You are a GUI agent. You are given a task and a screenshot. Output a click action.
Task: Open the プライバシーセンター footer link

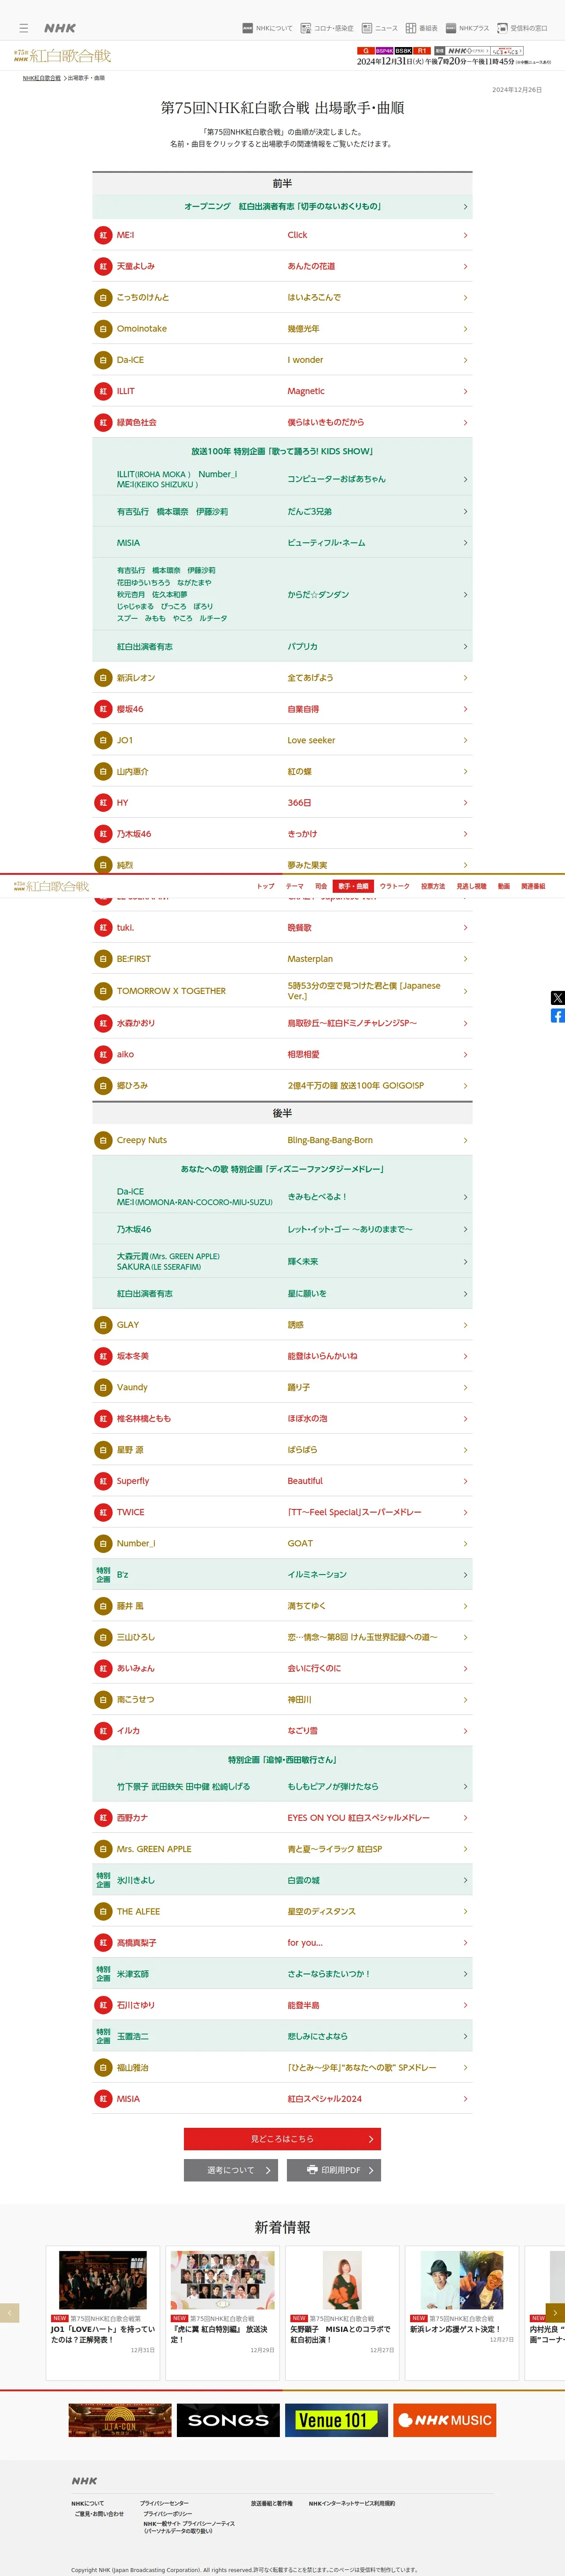164,2503
